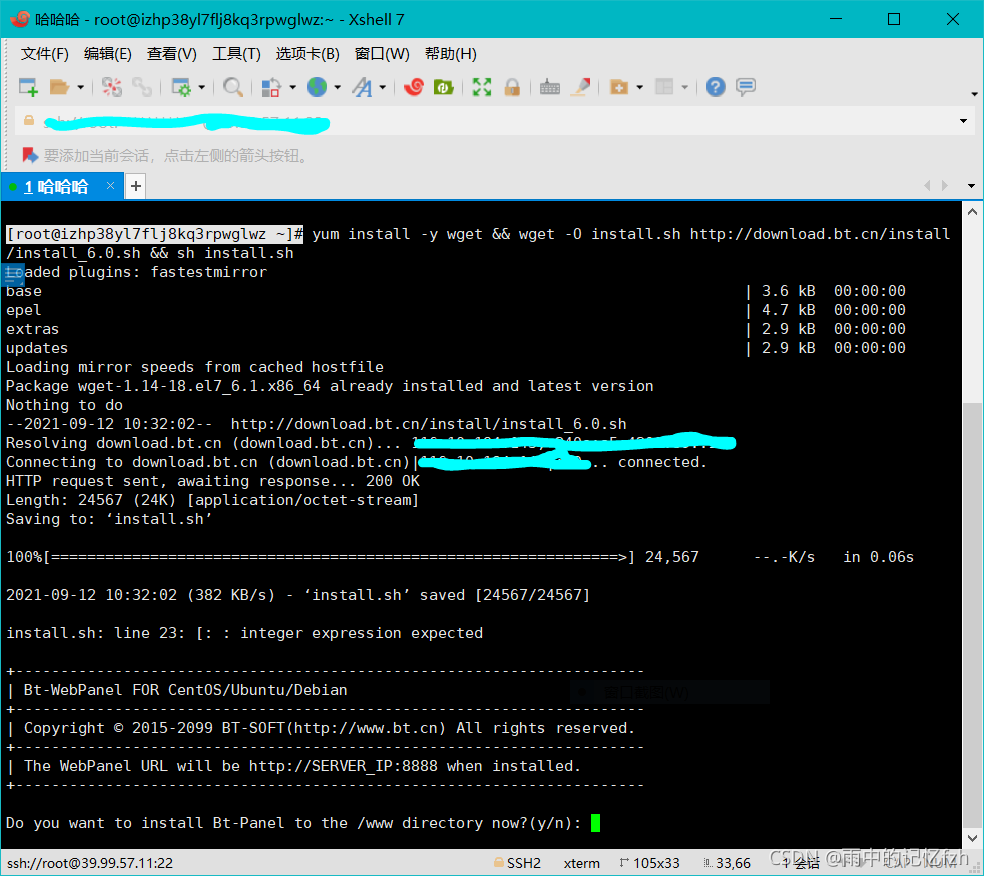
Task: Expand the layout panes dropdown arrow
Action: 685,87
